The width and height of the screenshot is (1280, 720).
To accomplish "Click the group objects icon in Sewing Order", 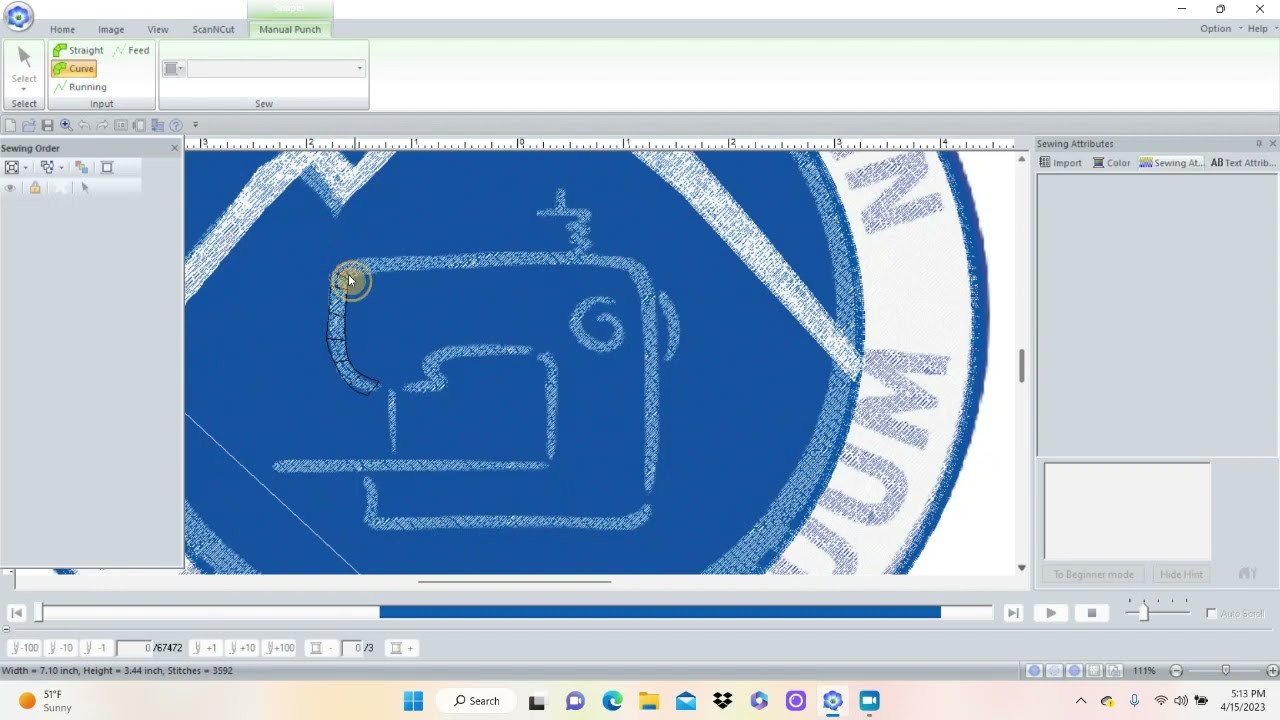I will pos(47,167).
